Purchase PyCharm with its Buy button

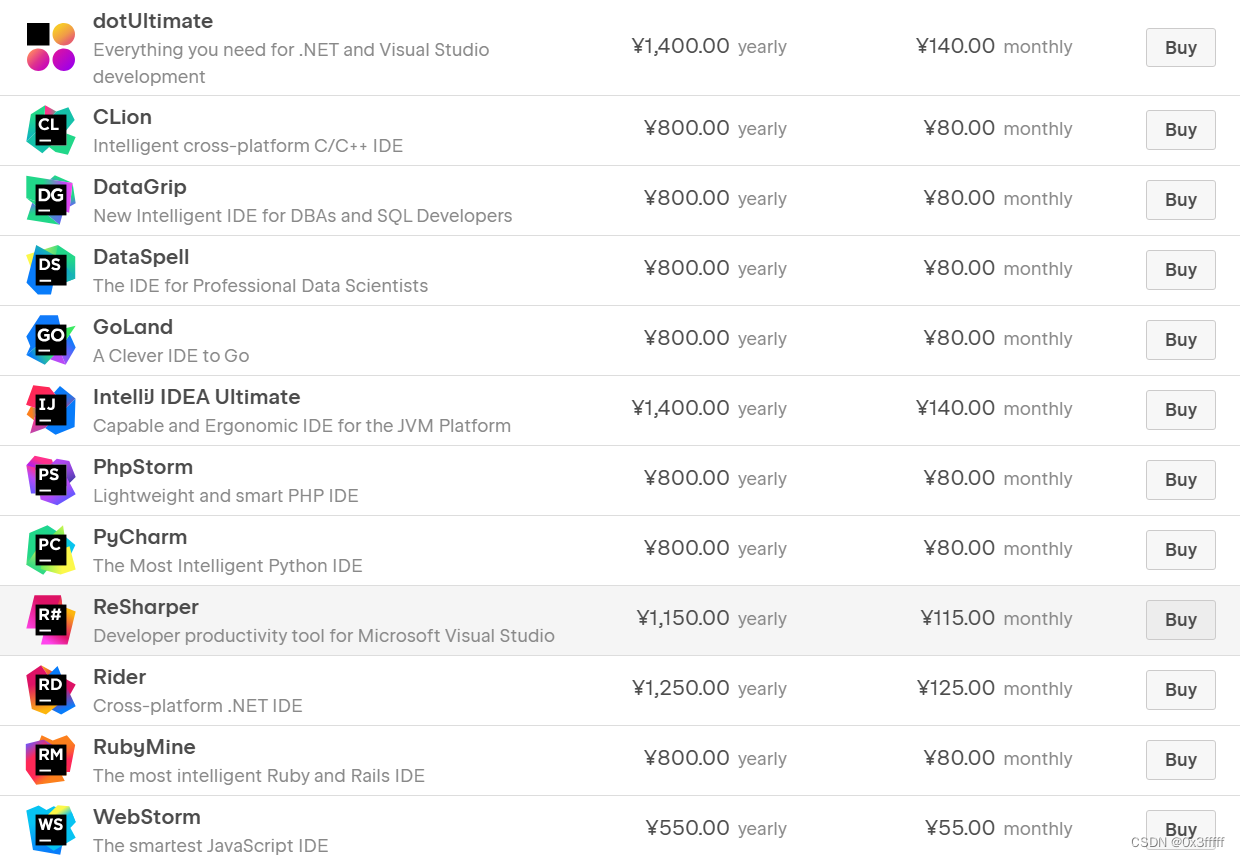tap(1180, 550)
